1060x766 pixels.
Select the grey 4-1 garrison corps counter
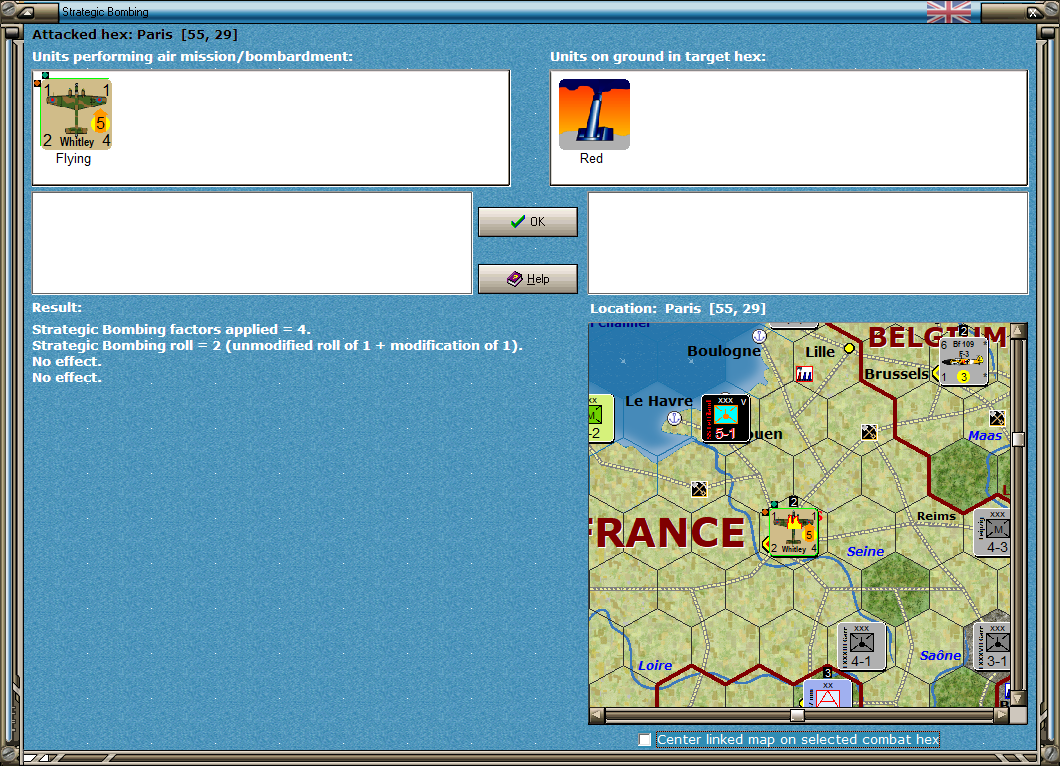(x=862, y=647)
